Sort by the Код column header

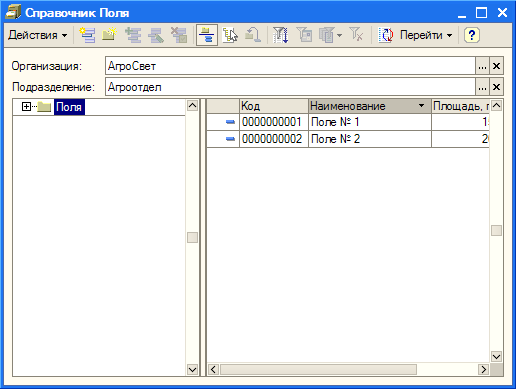274,106
